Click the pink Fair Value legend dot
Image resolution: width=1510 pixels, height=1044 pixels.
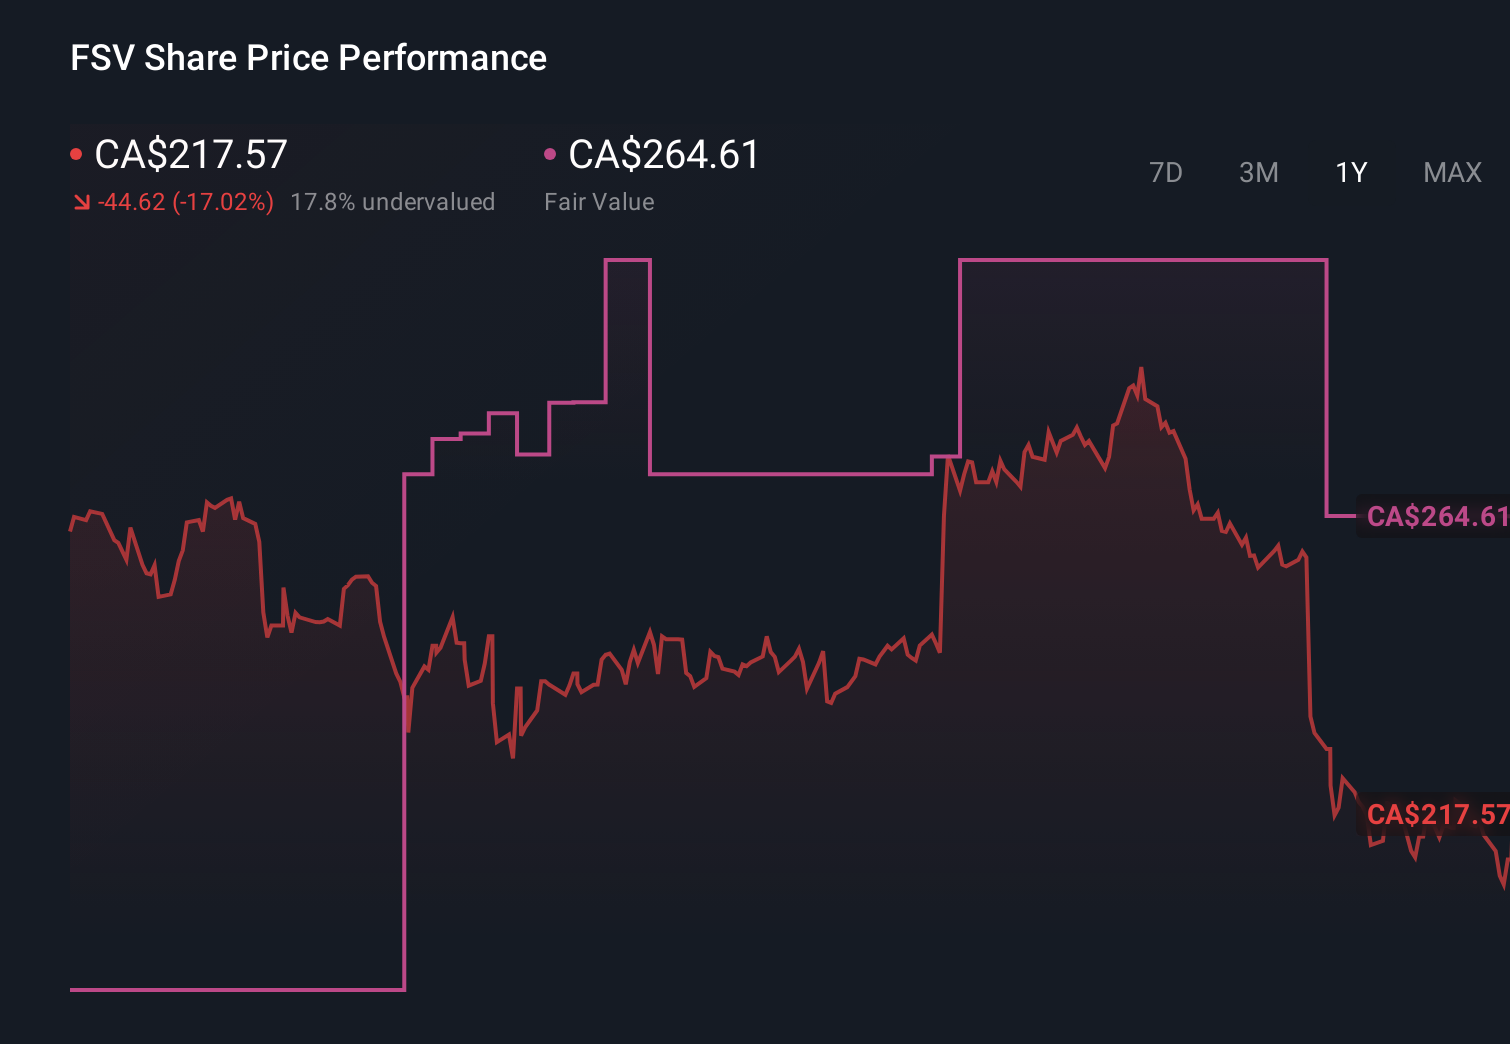point(549,152)
